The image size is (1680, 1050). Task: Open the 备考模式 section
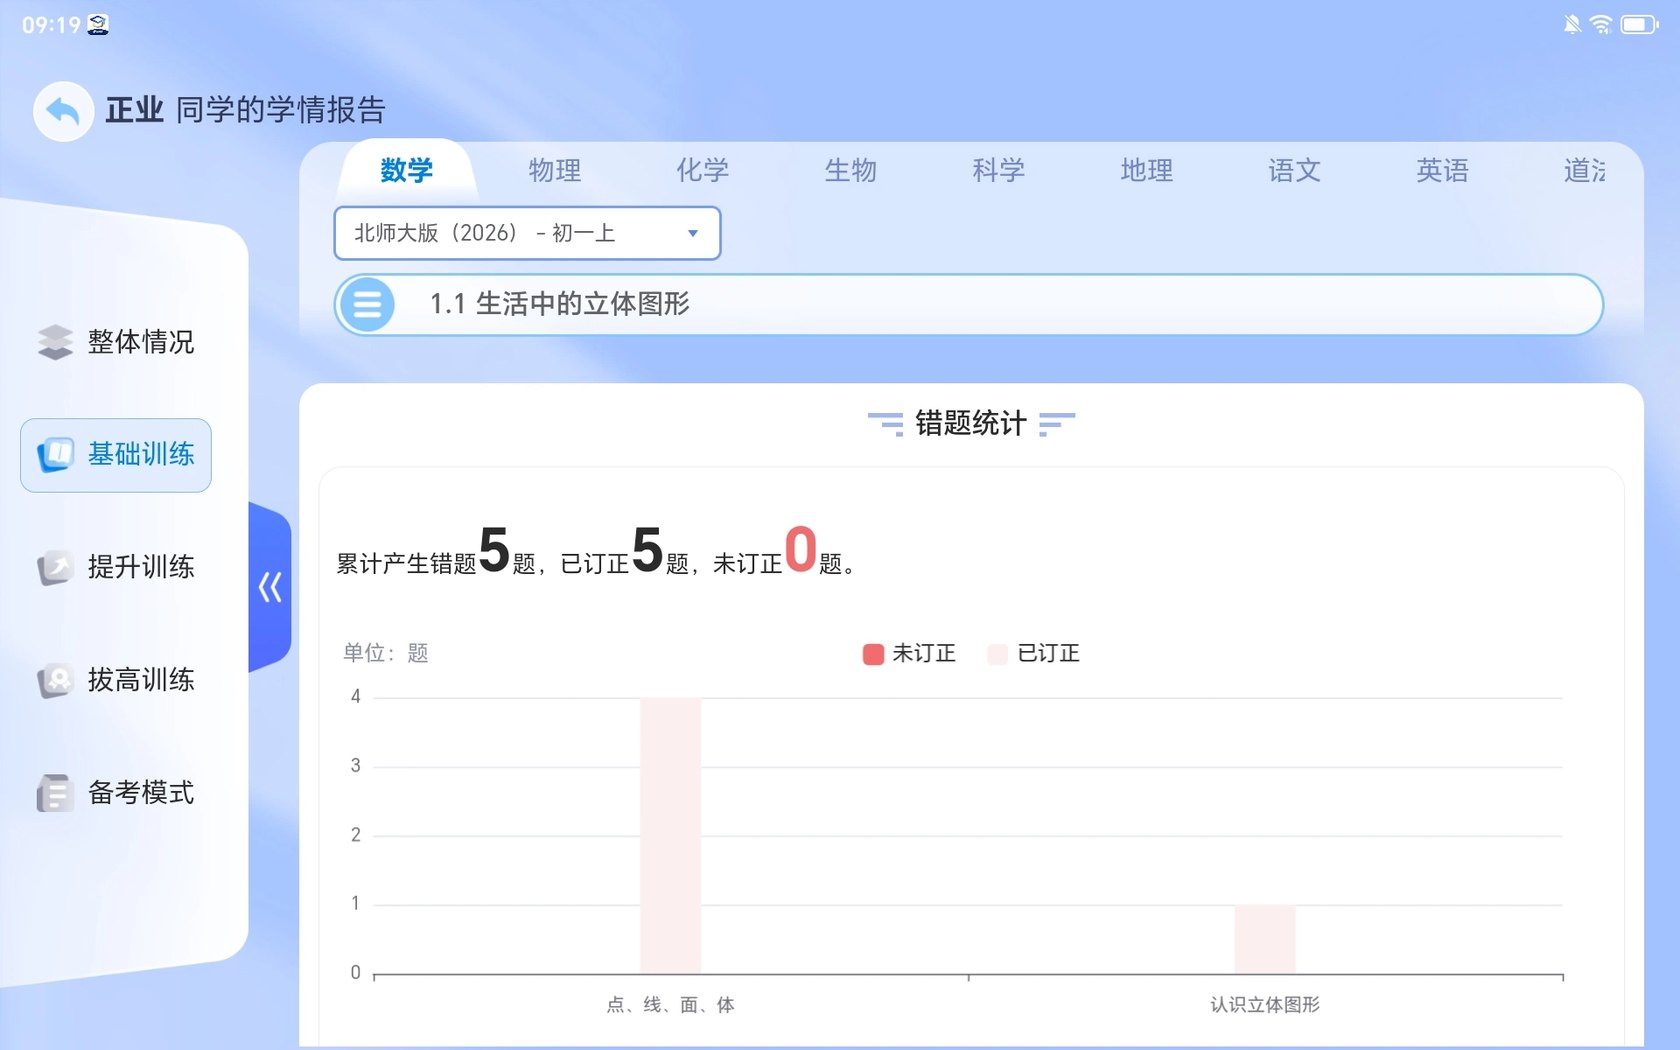116,794
